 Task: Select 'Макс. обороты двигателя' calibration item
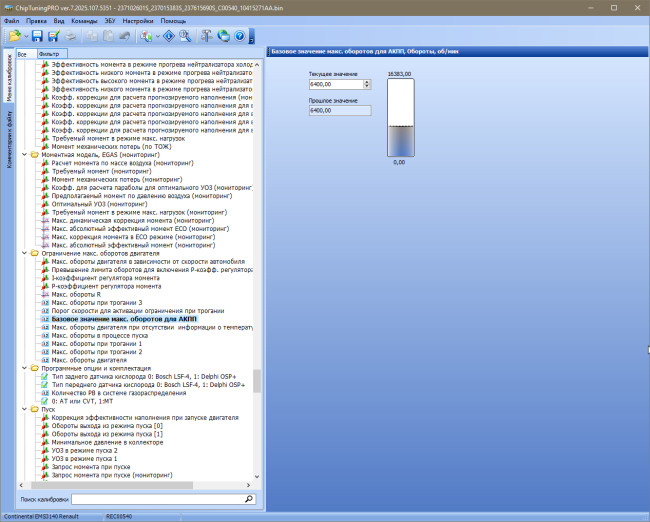[x=89, y=360]
